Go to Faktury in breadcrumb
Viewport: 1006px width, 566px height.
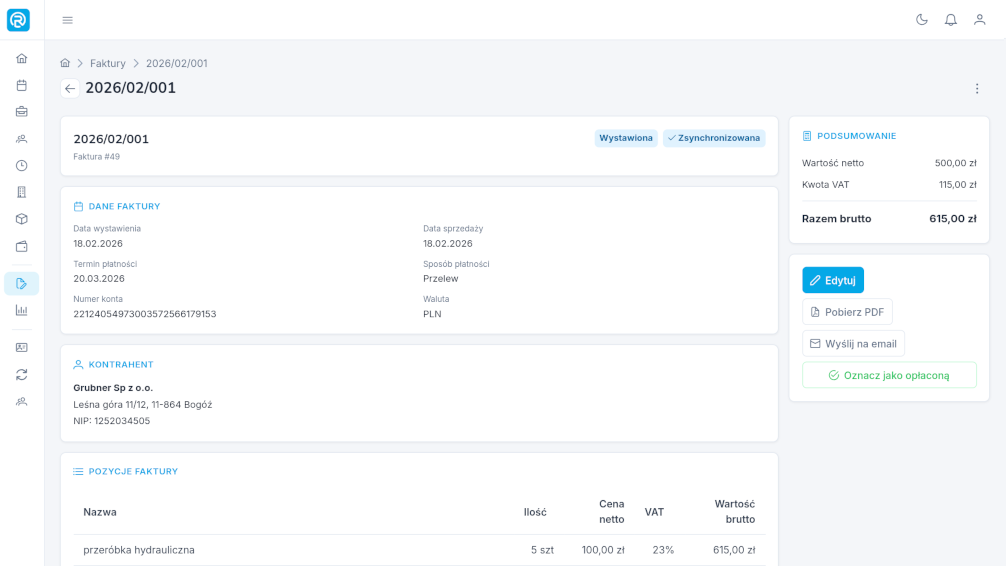pos(108,64)
